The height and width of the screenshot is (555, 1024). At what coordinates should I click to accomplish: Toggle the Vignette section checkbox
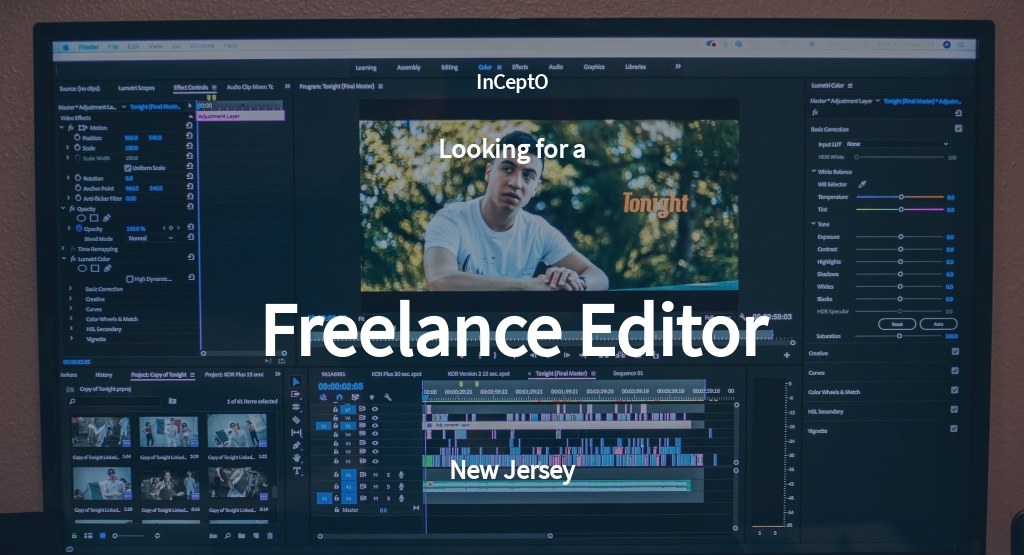[x=955, y=429]
